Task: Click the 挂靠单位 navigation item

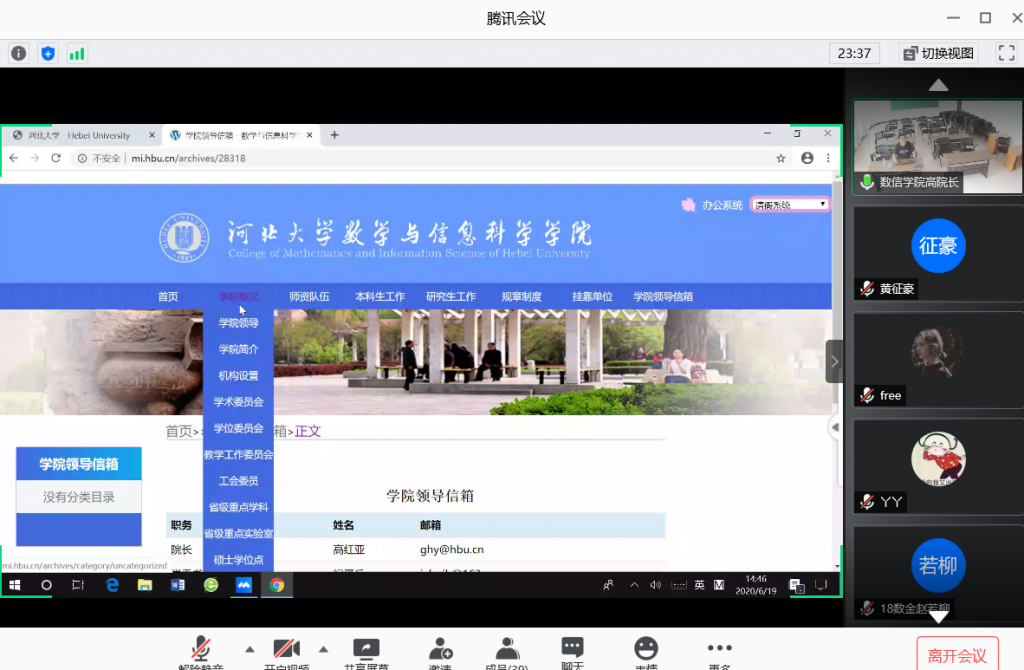Action: (x=592, y=296)
